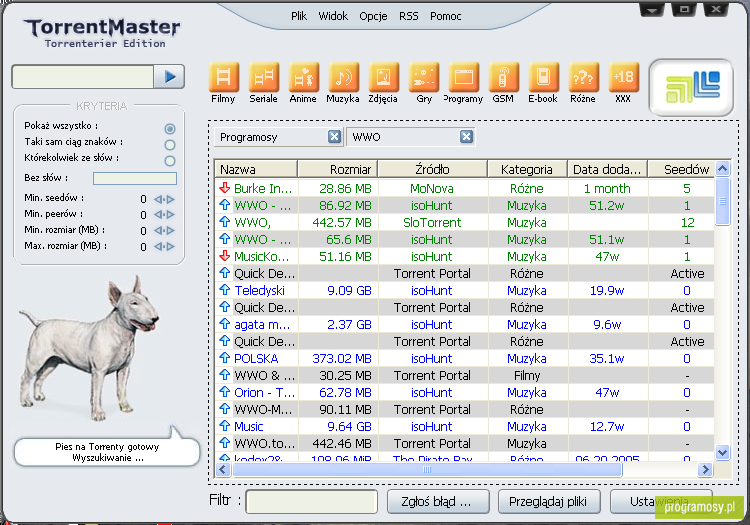
Task: Select the Którekolwiek ze słów radio
Action: [170, 161]
